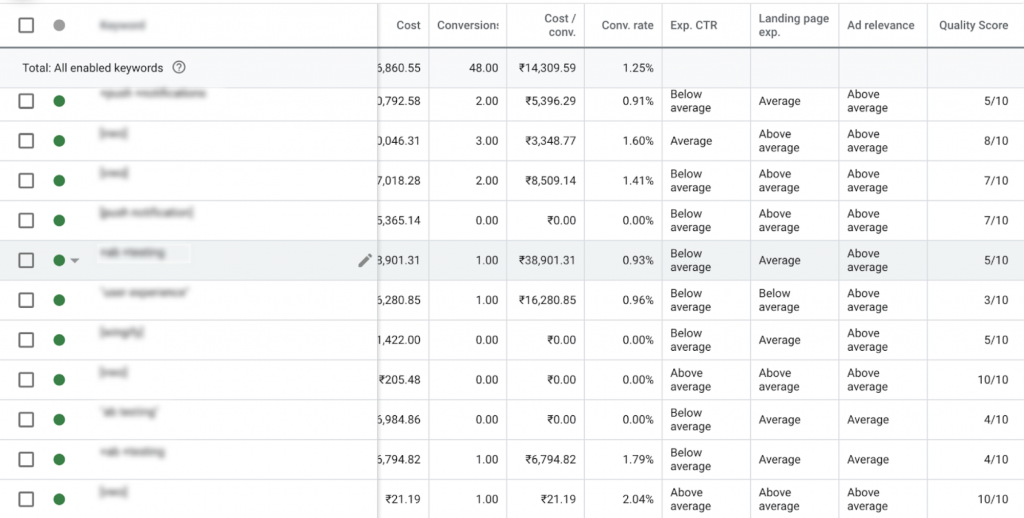Click the gray status dot in the header row
The width and height of the screenshot is (1024, 518).
[x=59, y=25]
